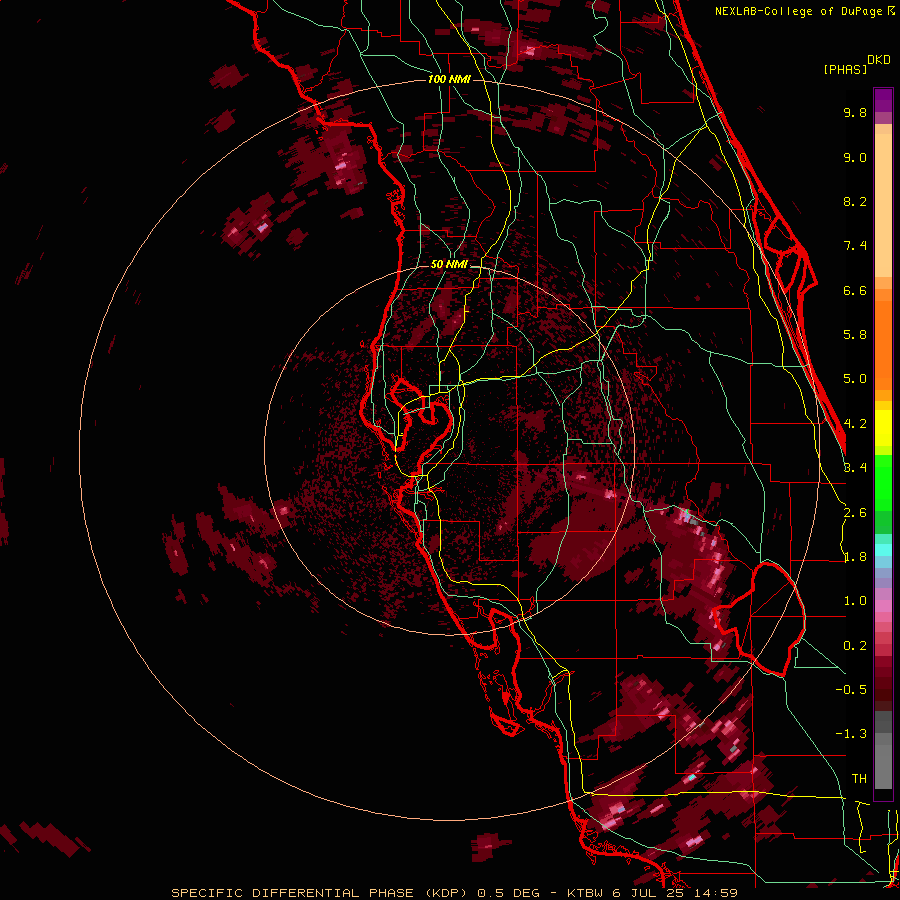Screen dimensions: 900x900
Task: Click the pink segment of the color bar
Action: (883, 607)
